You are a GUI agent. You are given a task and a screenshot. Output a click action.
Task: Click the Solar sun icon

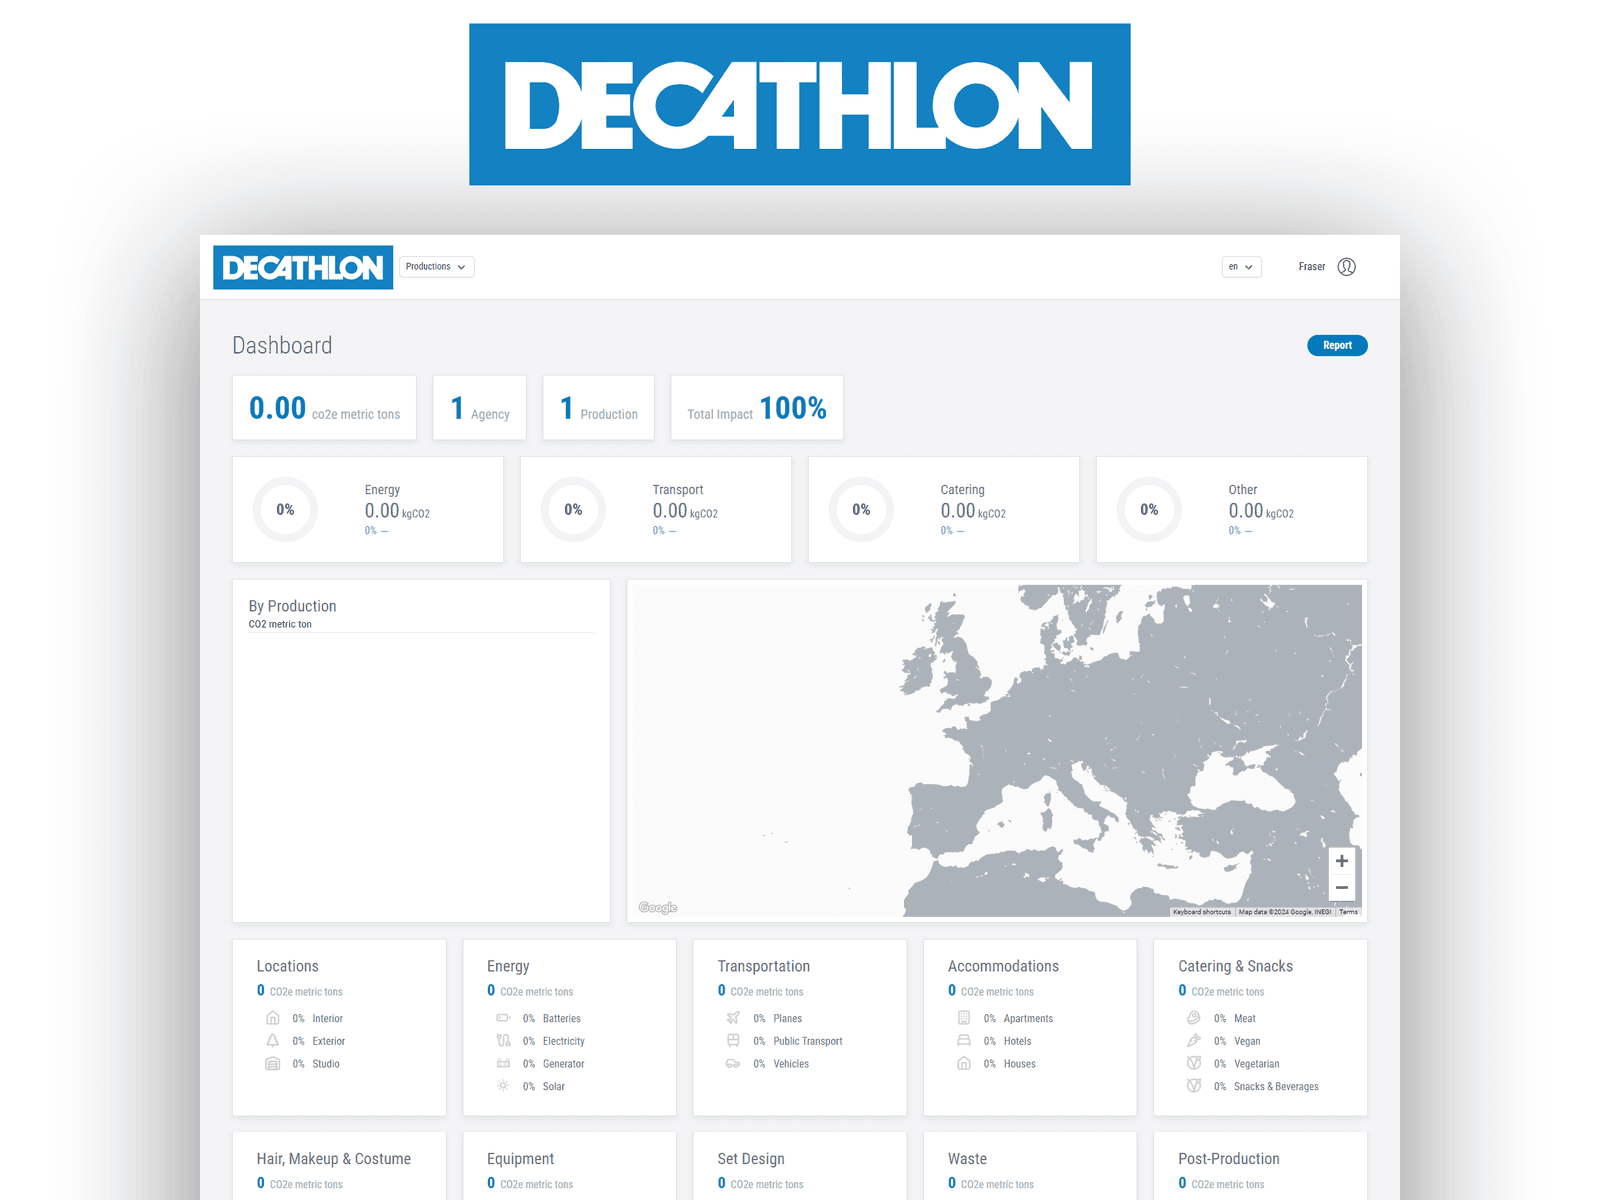pos(503,1086)
